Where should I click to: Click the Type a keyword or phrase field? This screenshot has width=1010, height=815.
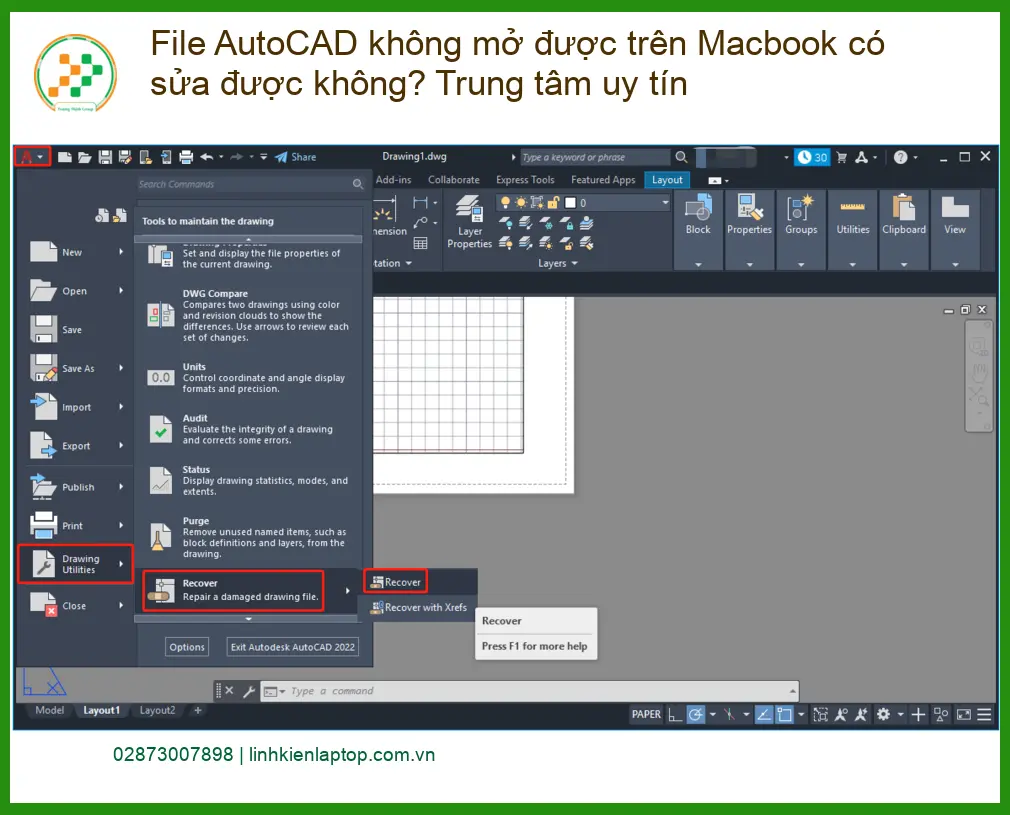coord(595,157)
